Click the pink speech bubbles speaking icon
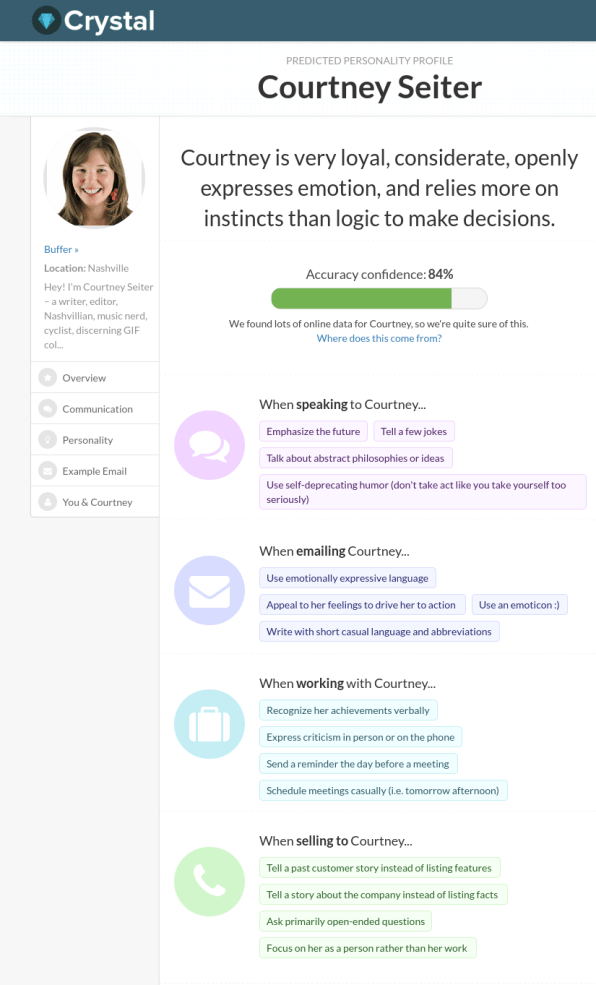Image resolution: width=596 pixels, height=985 pixels. tap(209, 445)
